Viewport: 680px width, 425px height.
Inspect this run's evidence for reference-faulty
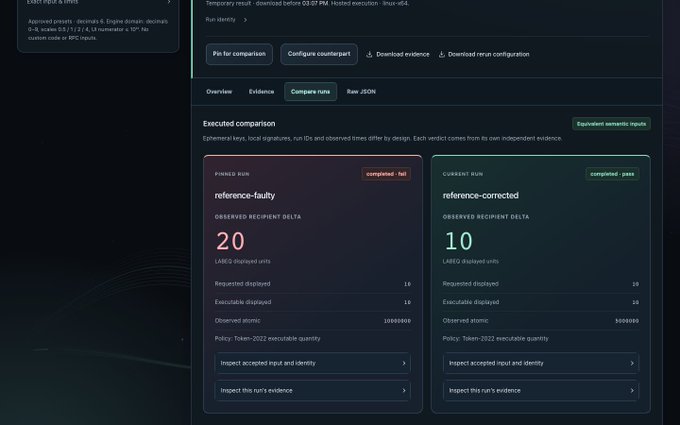point(313,390)
